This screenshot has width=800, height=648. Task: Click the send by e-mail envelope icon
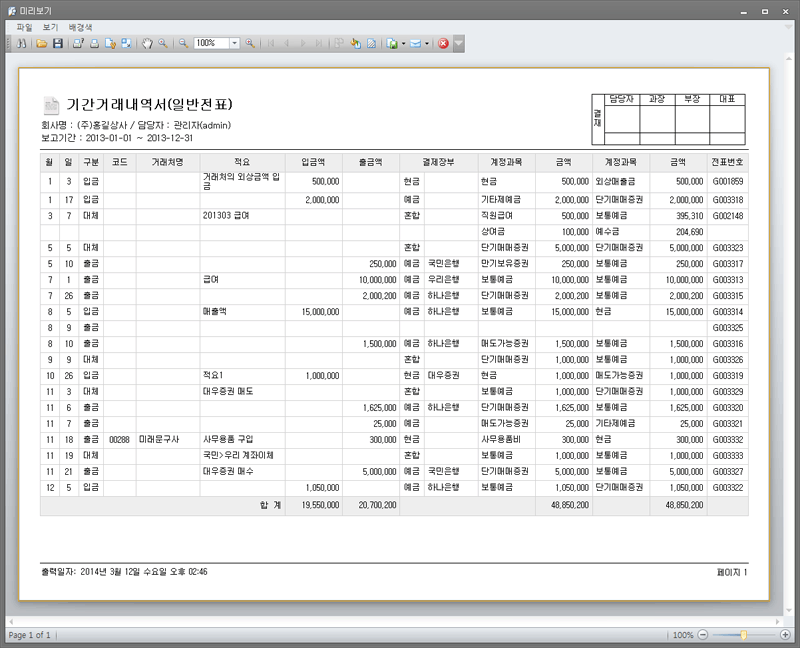pos(415,43)
